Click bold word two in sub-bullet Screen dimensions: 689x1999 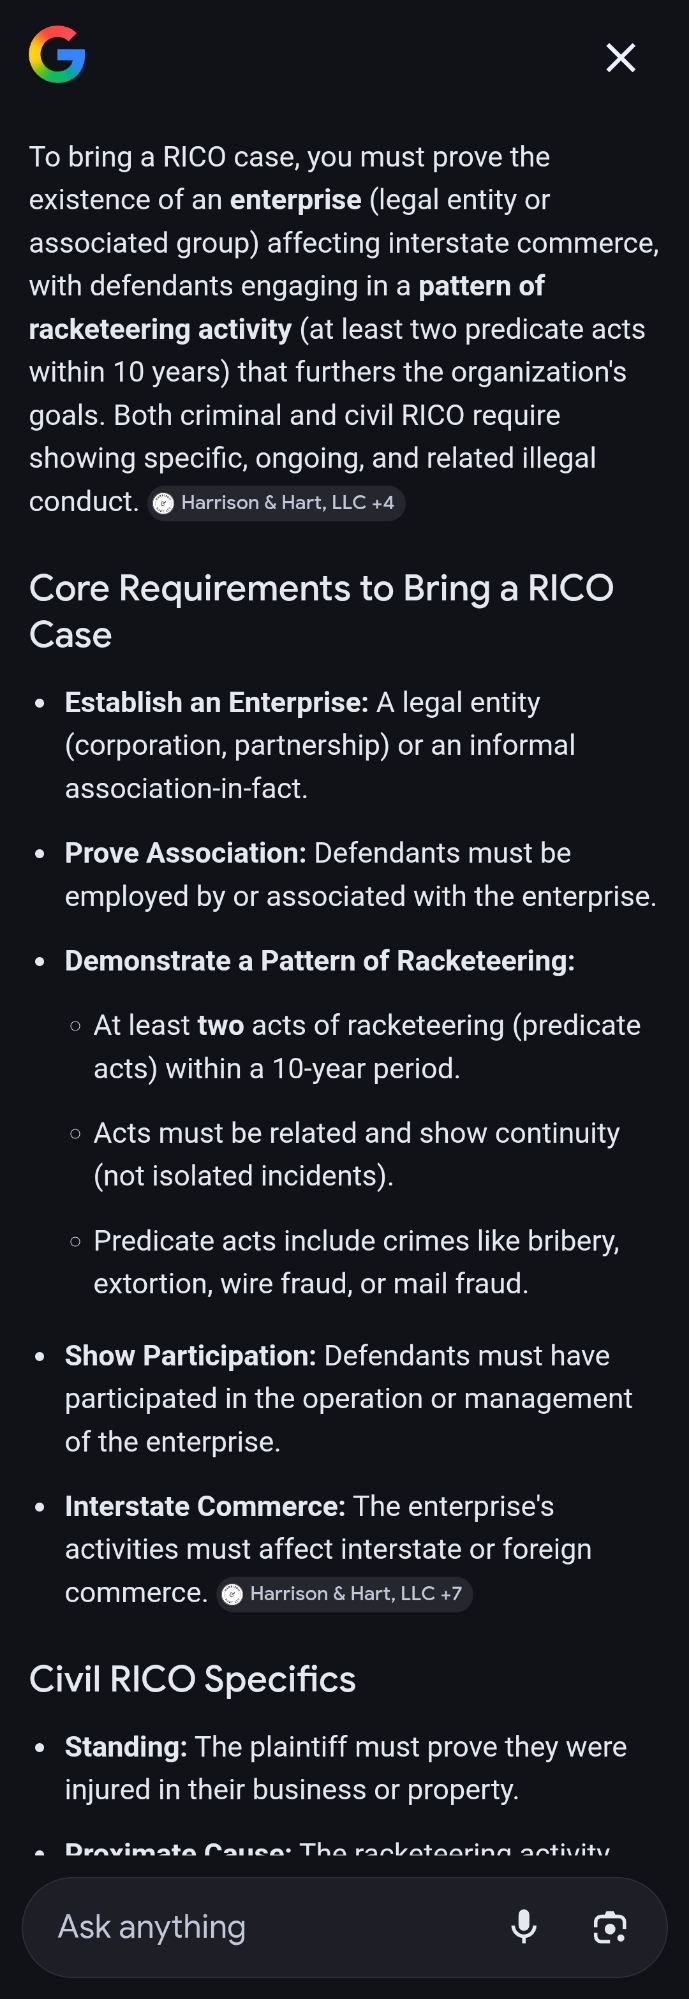(x=221, y=1026)
